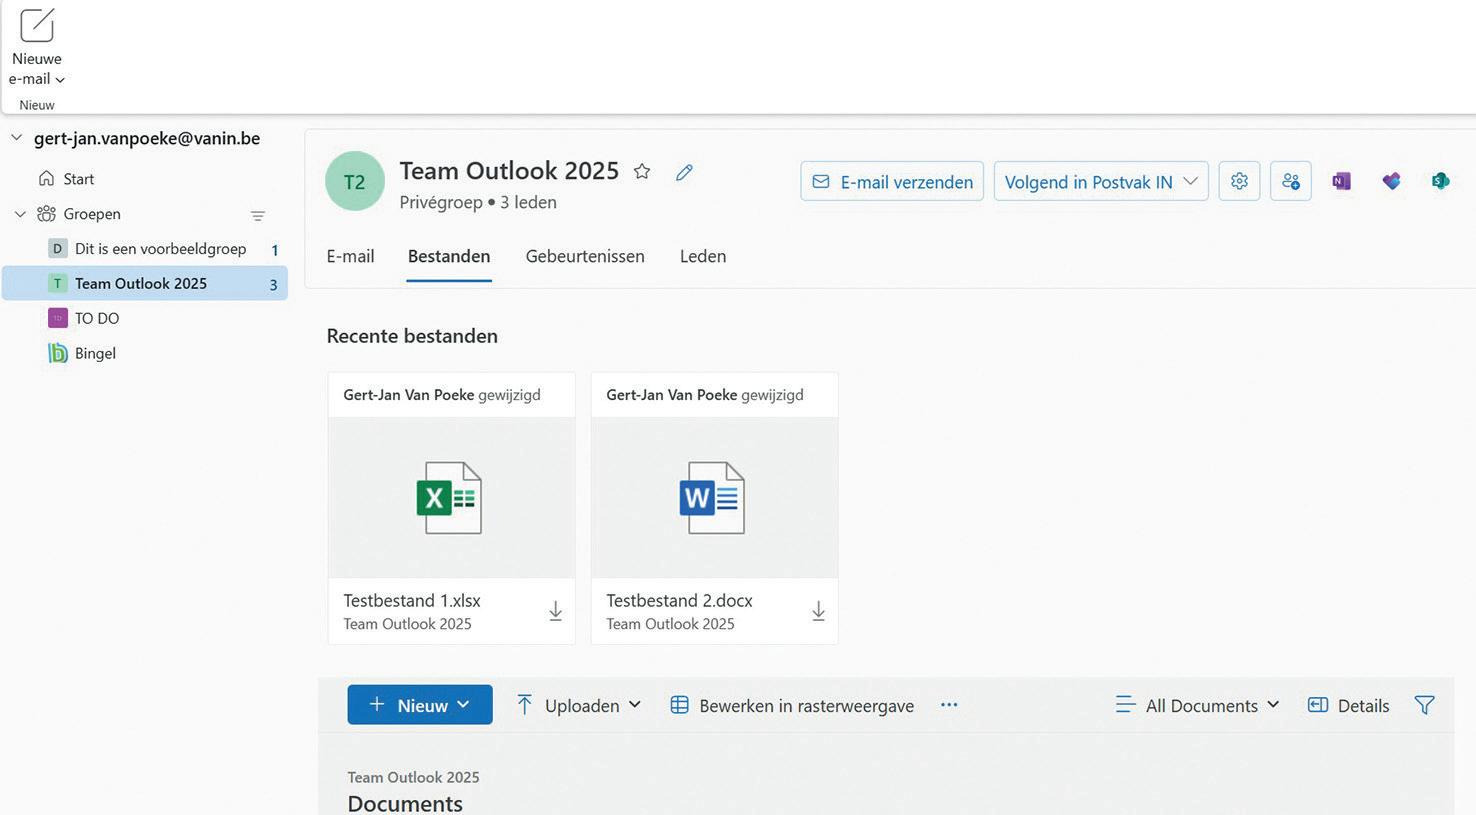Open the Viva Engage icon

click(1391, 181)
